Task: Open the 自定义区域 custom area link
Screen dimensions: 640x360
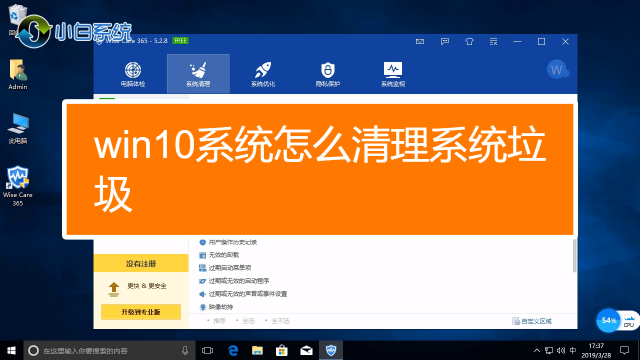Action: pyautogui.click(x=532, y=321)
